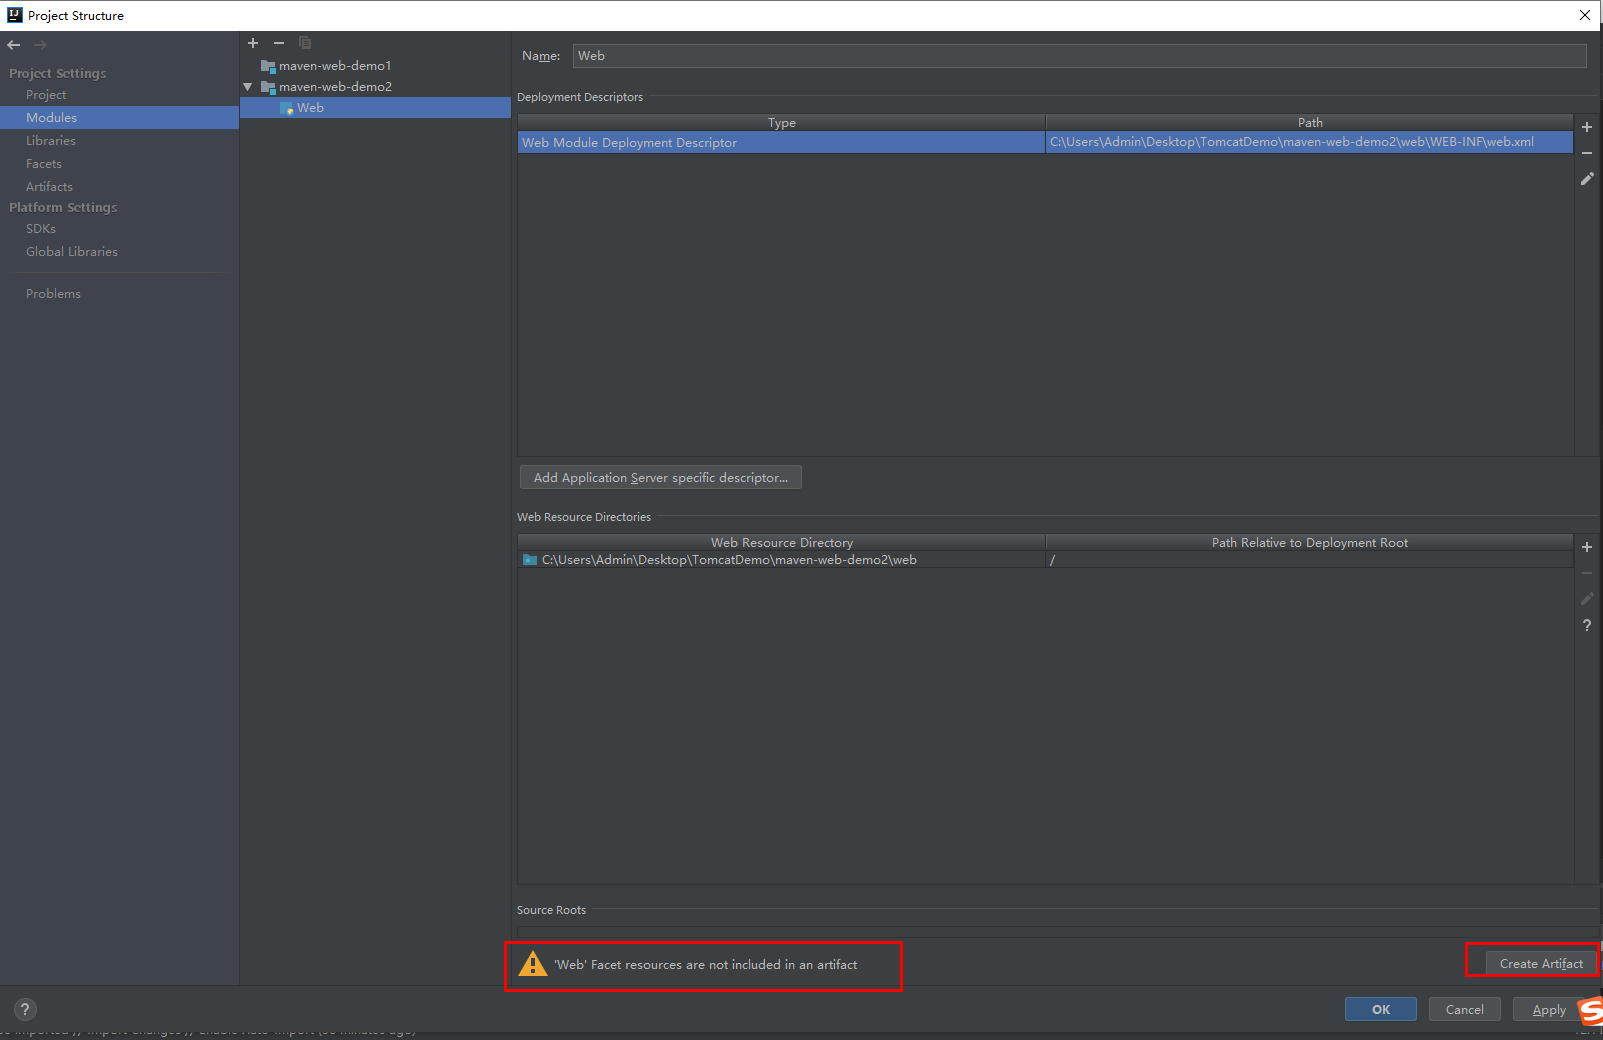Remove the selected deployment descriptor
This screenshot has height=1040, width=1603.
pyautogui.click(x=1587, y=153)
